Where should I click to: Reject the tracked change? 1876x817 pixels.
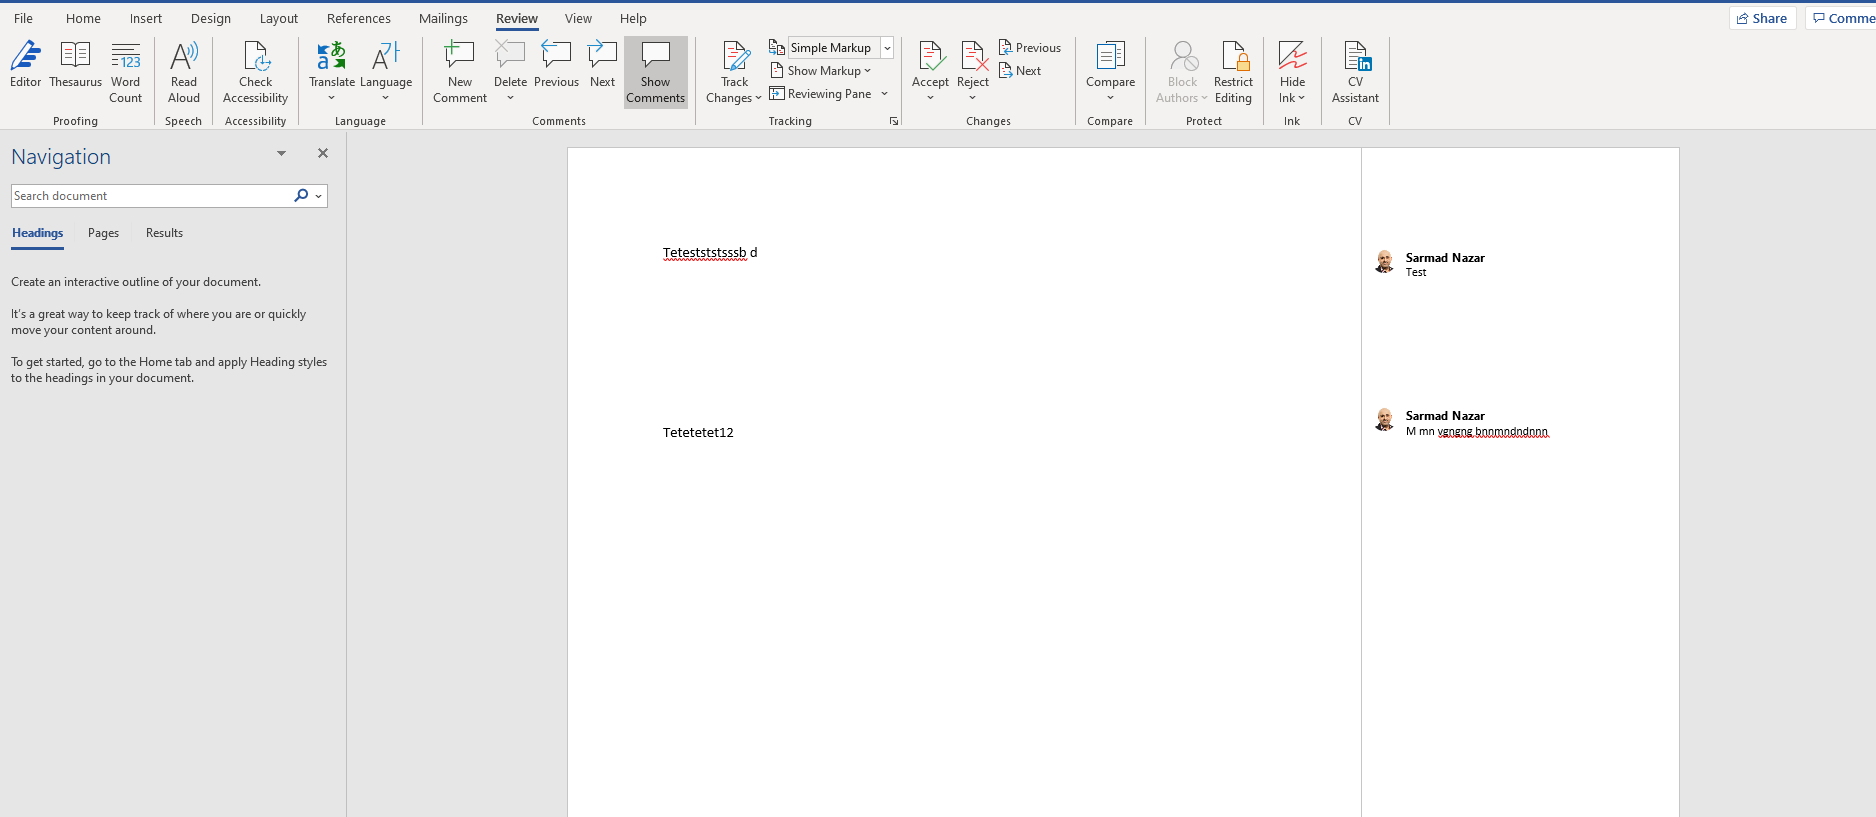(x=973, y=72)
